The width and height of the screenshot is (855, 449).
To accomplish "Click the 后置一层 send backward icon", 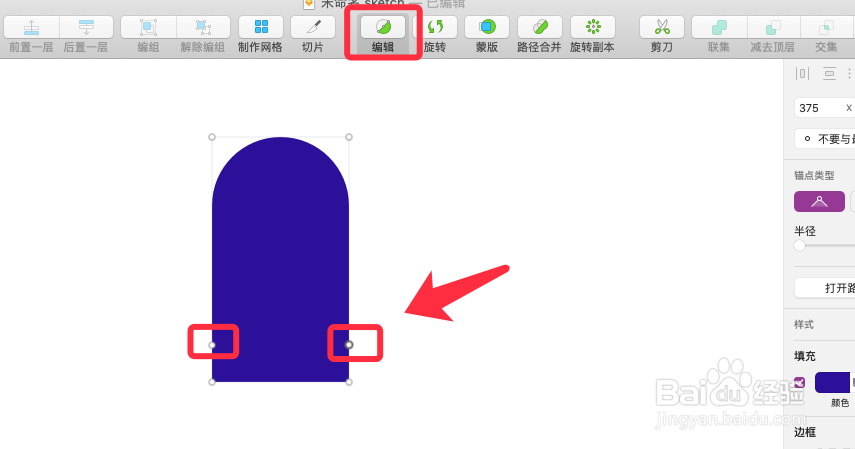I will point(86,27).
